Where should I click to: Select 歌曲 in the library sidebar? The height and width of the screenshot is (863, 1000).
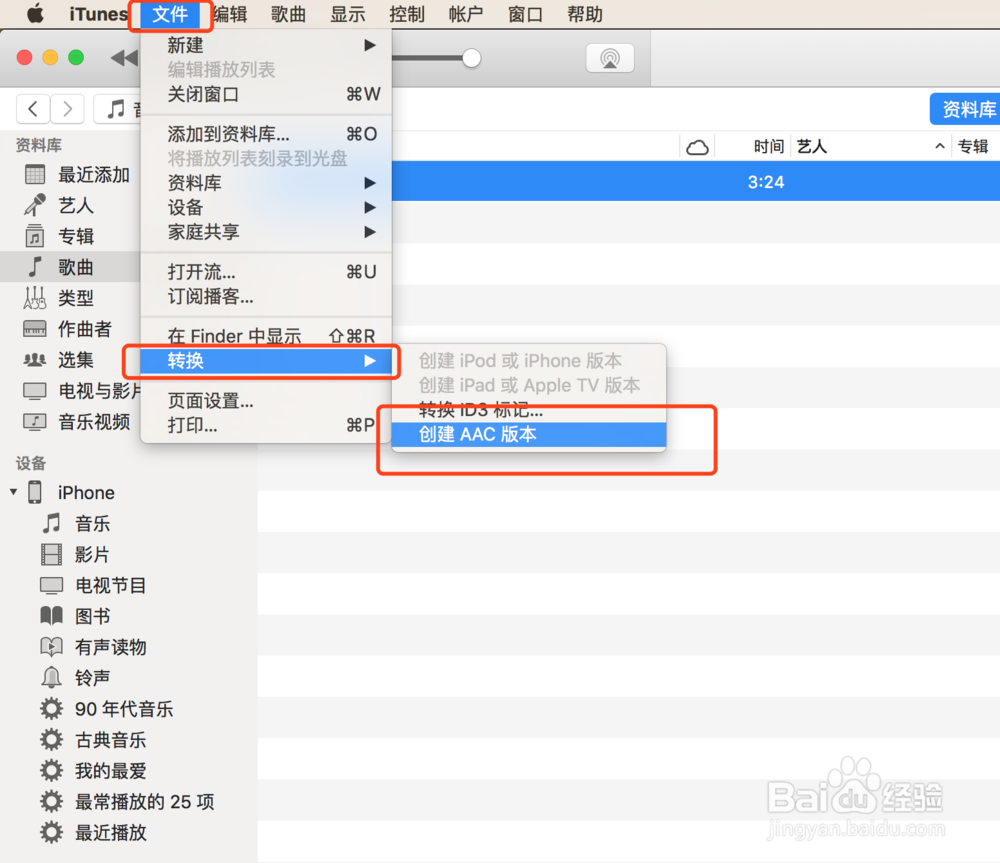coord(70,267)
